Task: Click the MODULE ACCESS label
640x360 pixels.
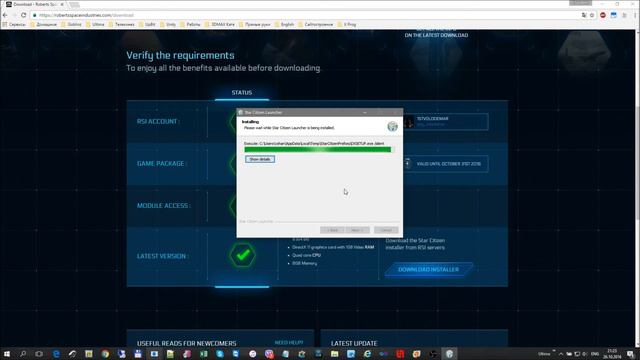Action: pyautogui.click(x=164, y=206)
